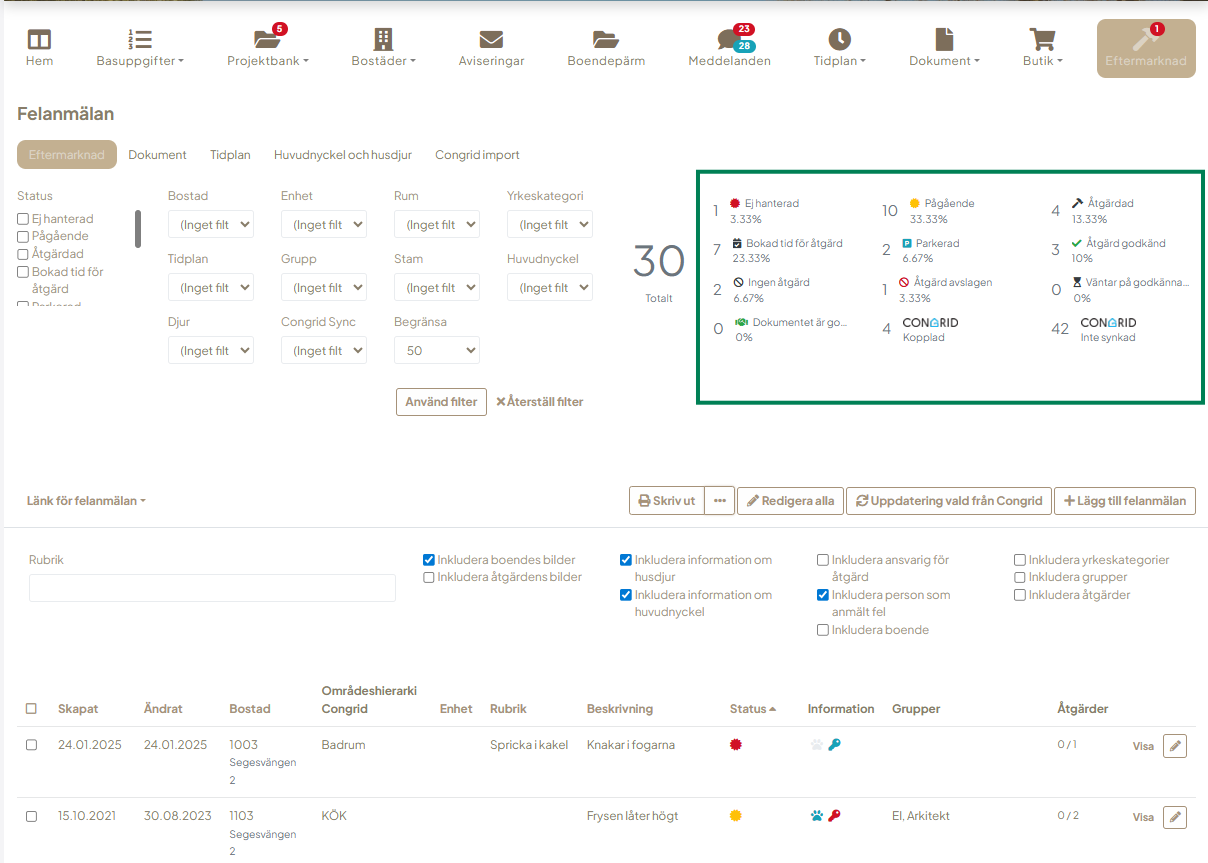Open Aviseringar envelope icon
The width and height of the screenshot is (1208, 863).
(491, 40)
